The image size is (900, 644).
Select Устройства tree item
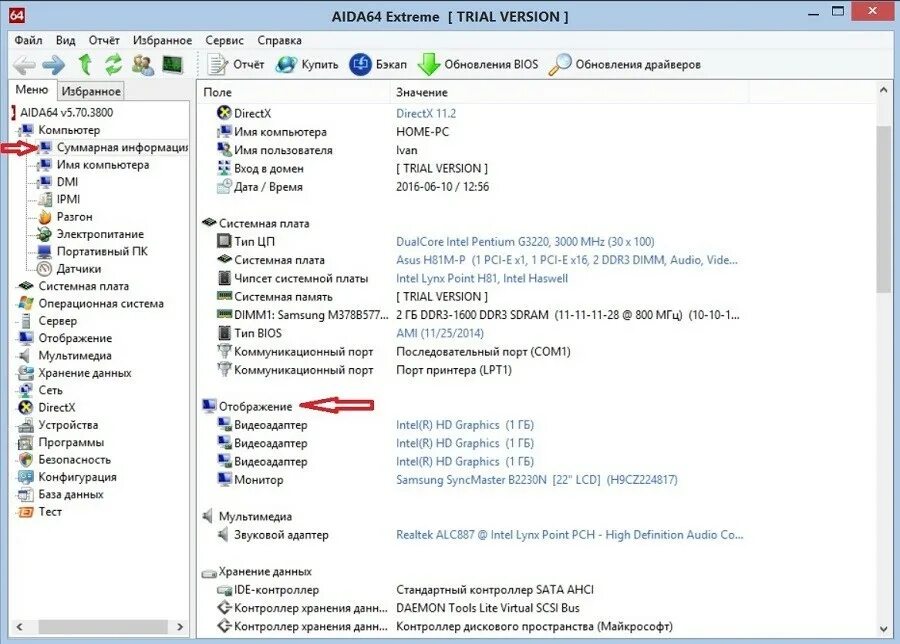click(68, 425)
